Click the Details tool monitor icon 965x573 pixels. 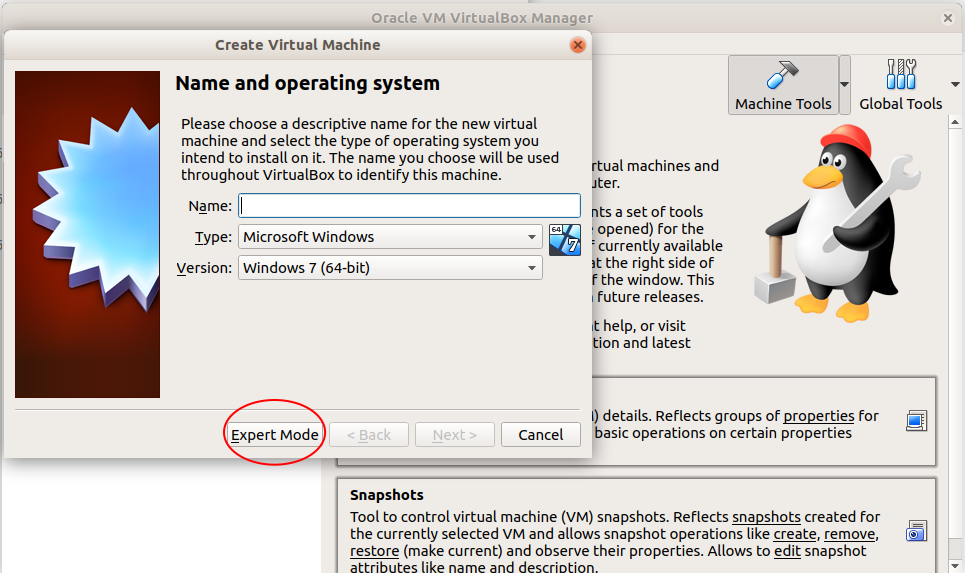[x=916, y=421]
